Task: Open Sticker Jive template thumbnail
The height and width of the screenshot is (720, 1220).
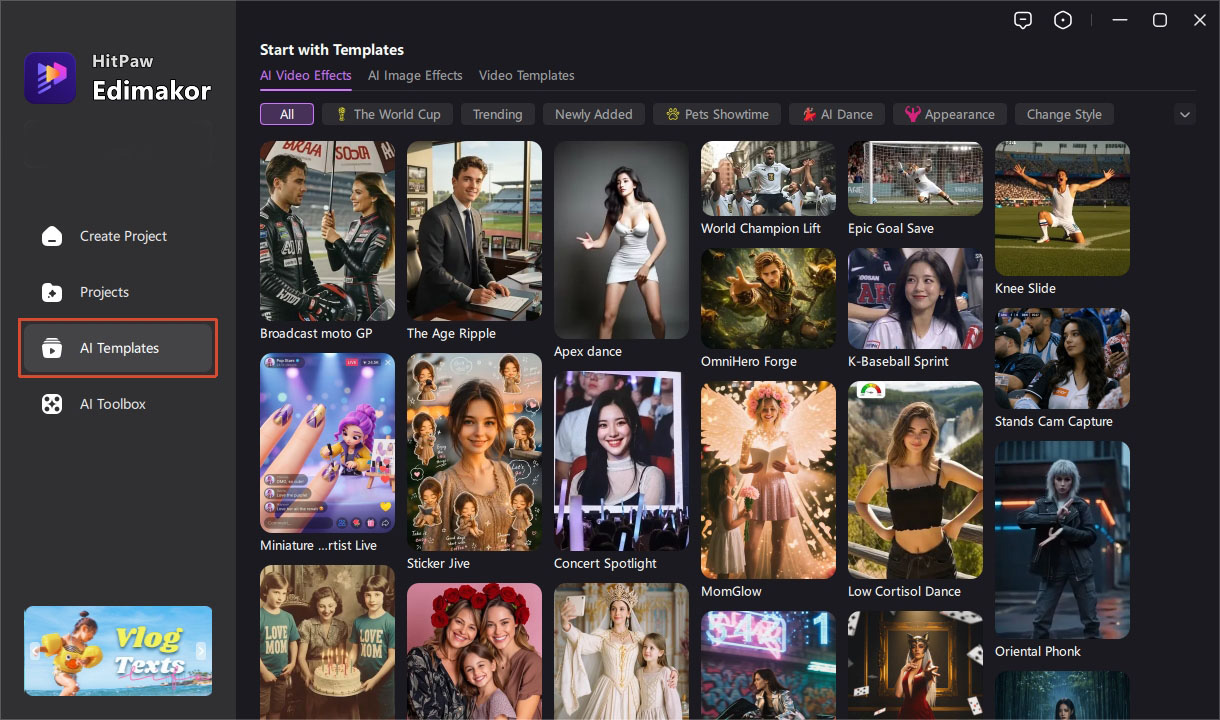Action: pyautogui.click(x=474, y=452)
